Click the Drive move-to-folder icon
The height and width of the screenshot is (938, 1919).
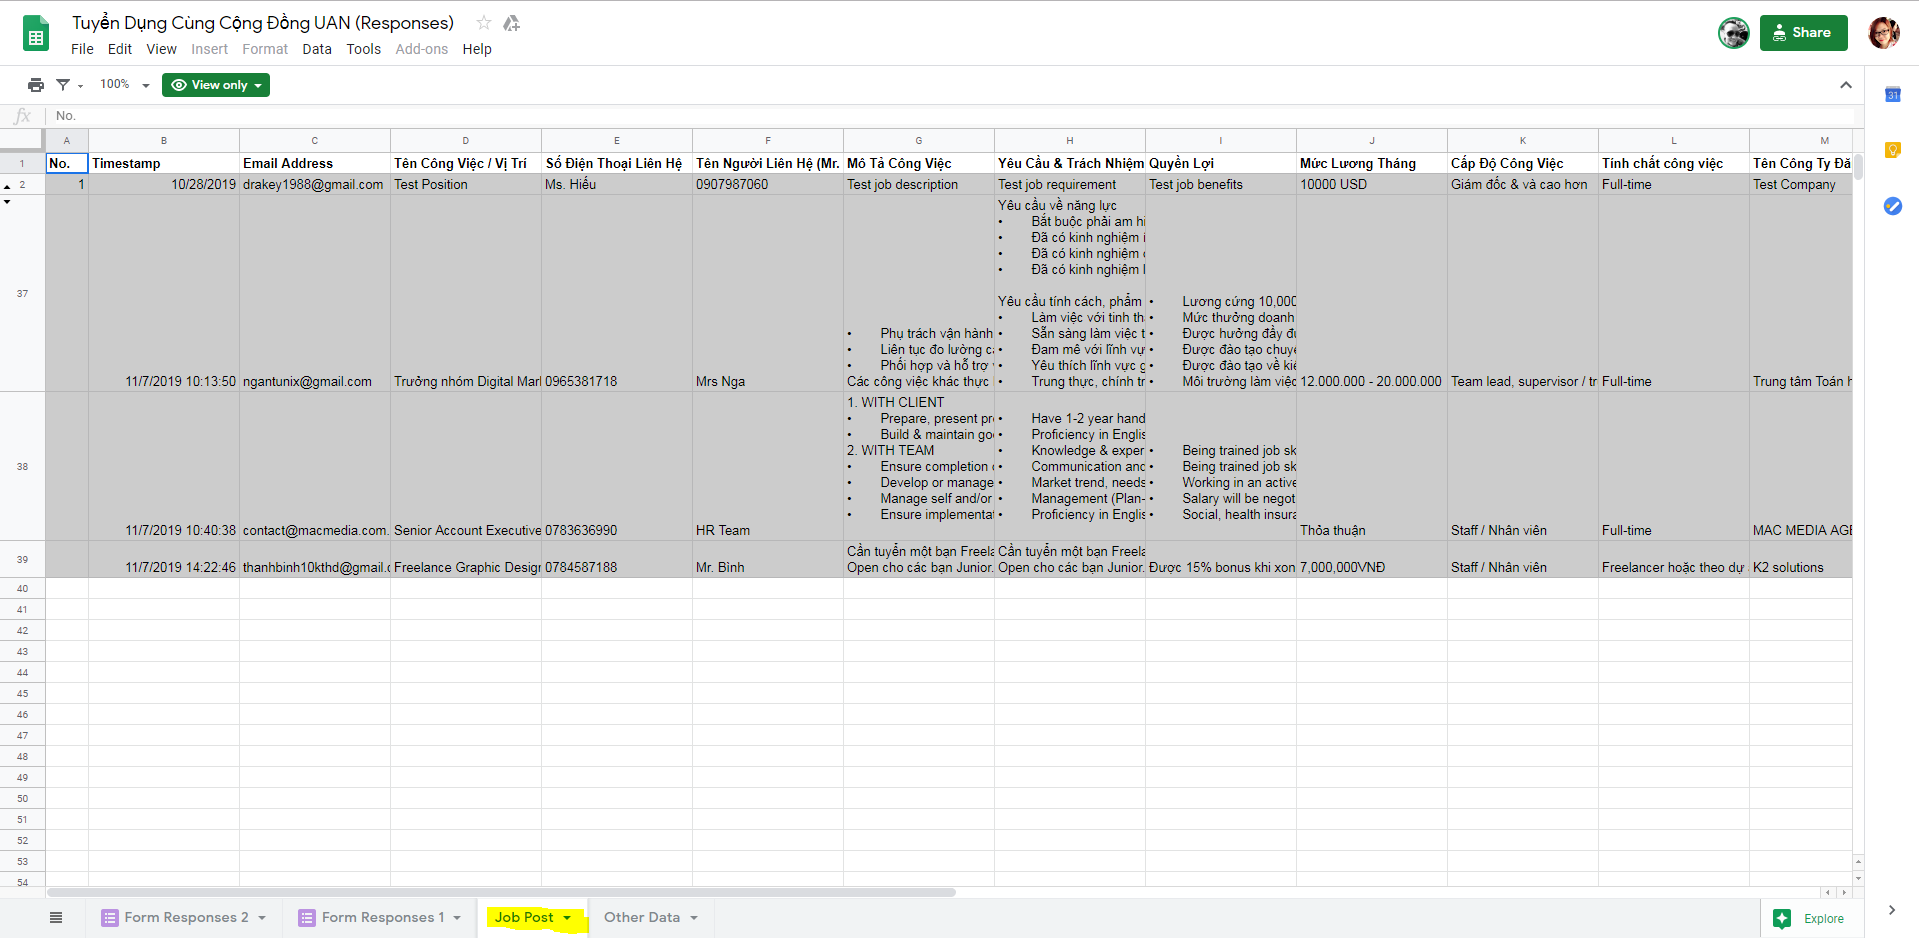click(511, 23)
